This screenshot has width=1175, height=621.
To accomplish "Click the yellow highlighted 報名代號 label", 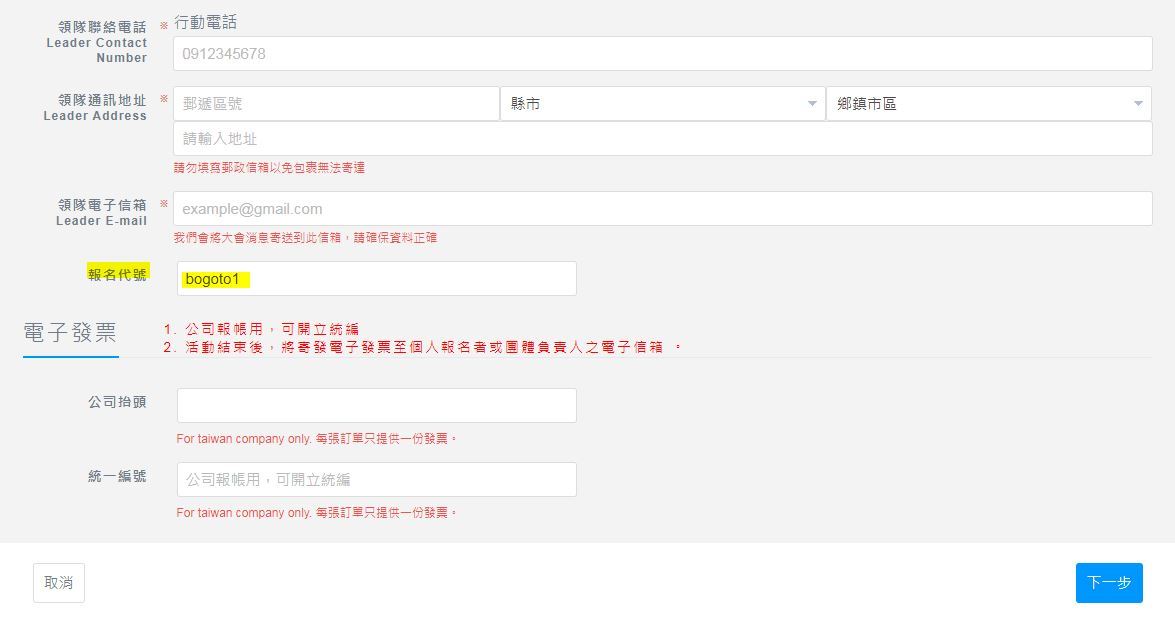I will pyautogui.click(x=117, y=275).
